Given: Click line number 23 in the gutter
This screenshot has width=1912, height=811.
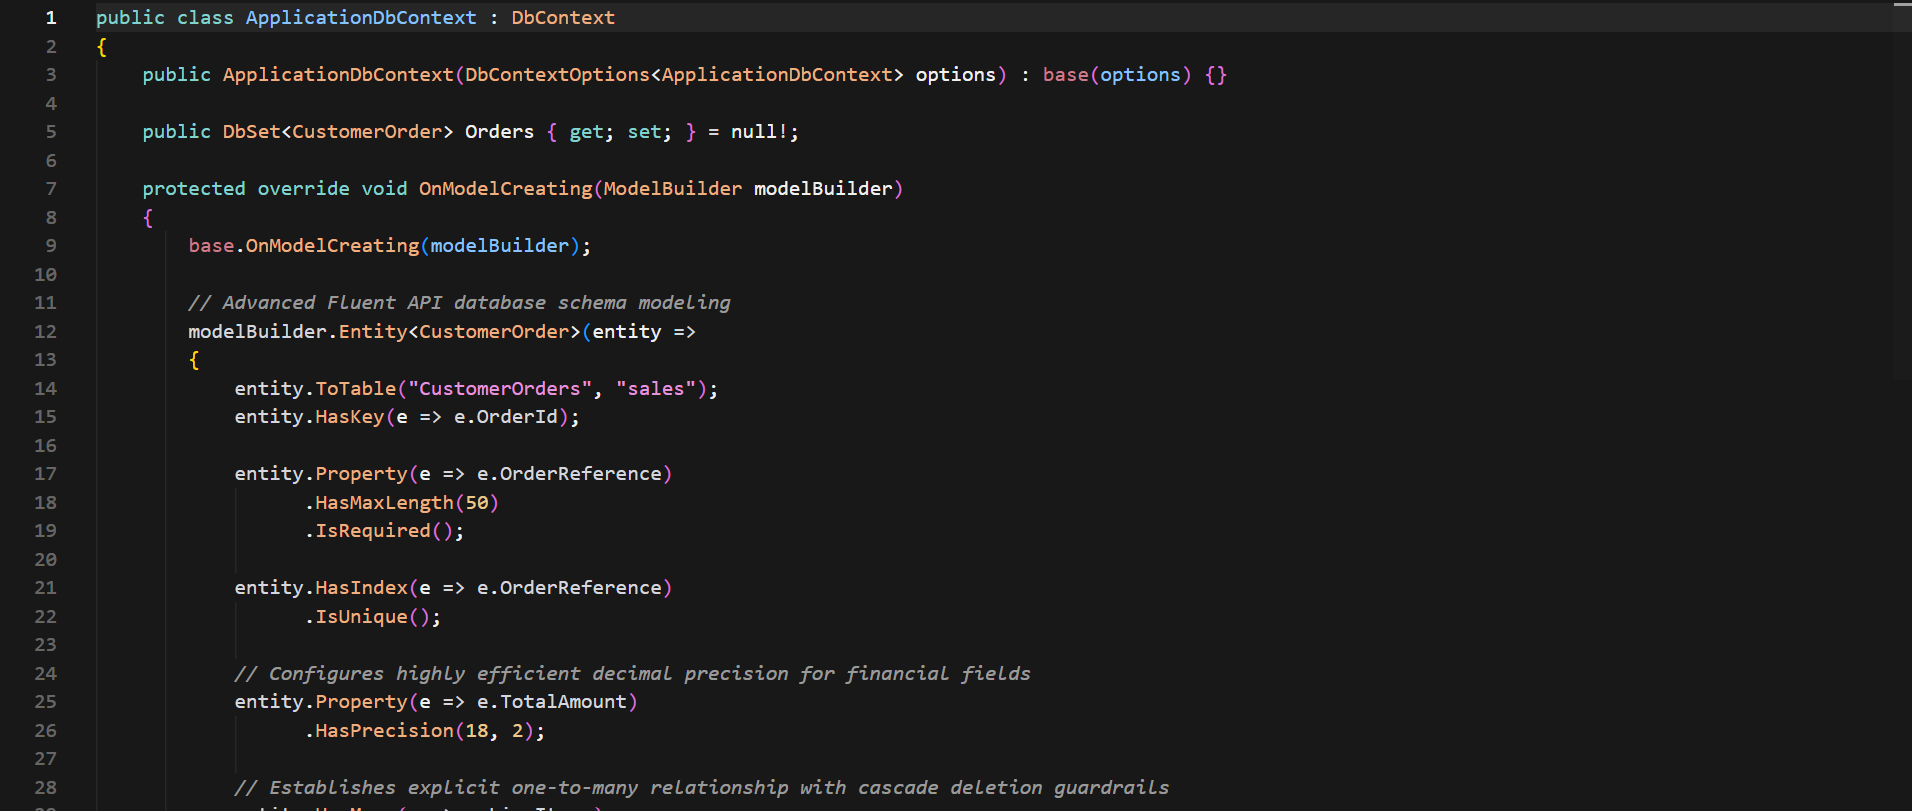Looking at the screenshot, I should [x=46, y=645].
